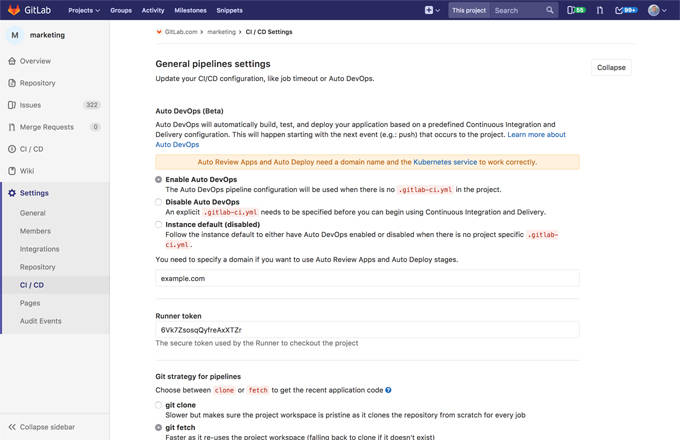The height and width of the screenshot is (440, 680).
Task: Click the search magnifier icon
Action: [550, 10]
